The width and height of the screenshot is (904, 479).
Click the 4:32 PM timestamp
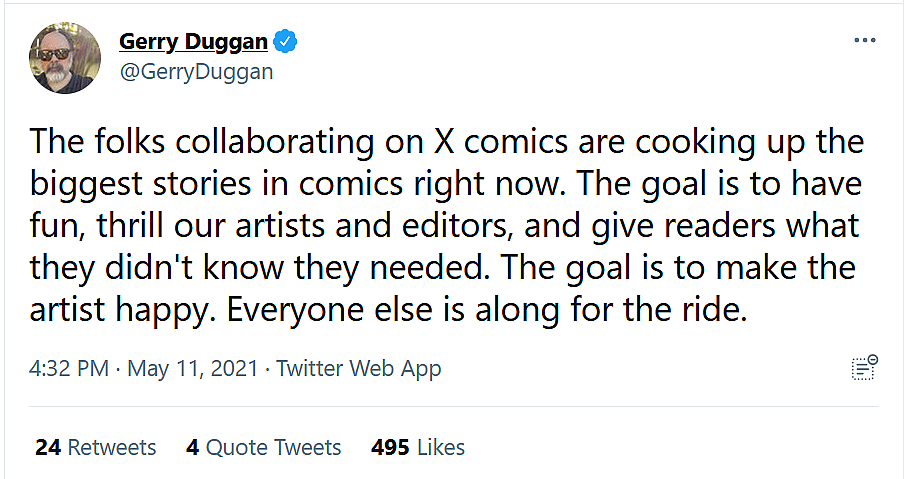[x=69, y=368]
